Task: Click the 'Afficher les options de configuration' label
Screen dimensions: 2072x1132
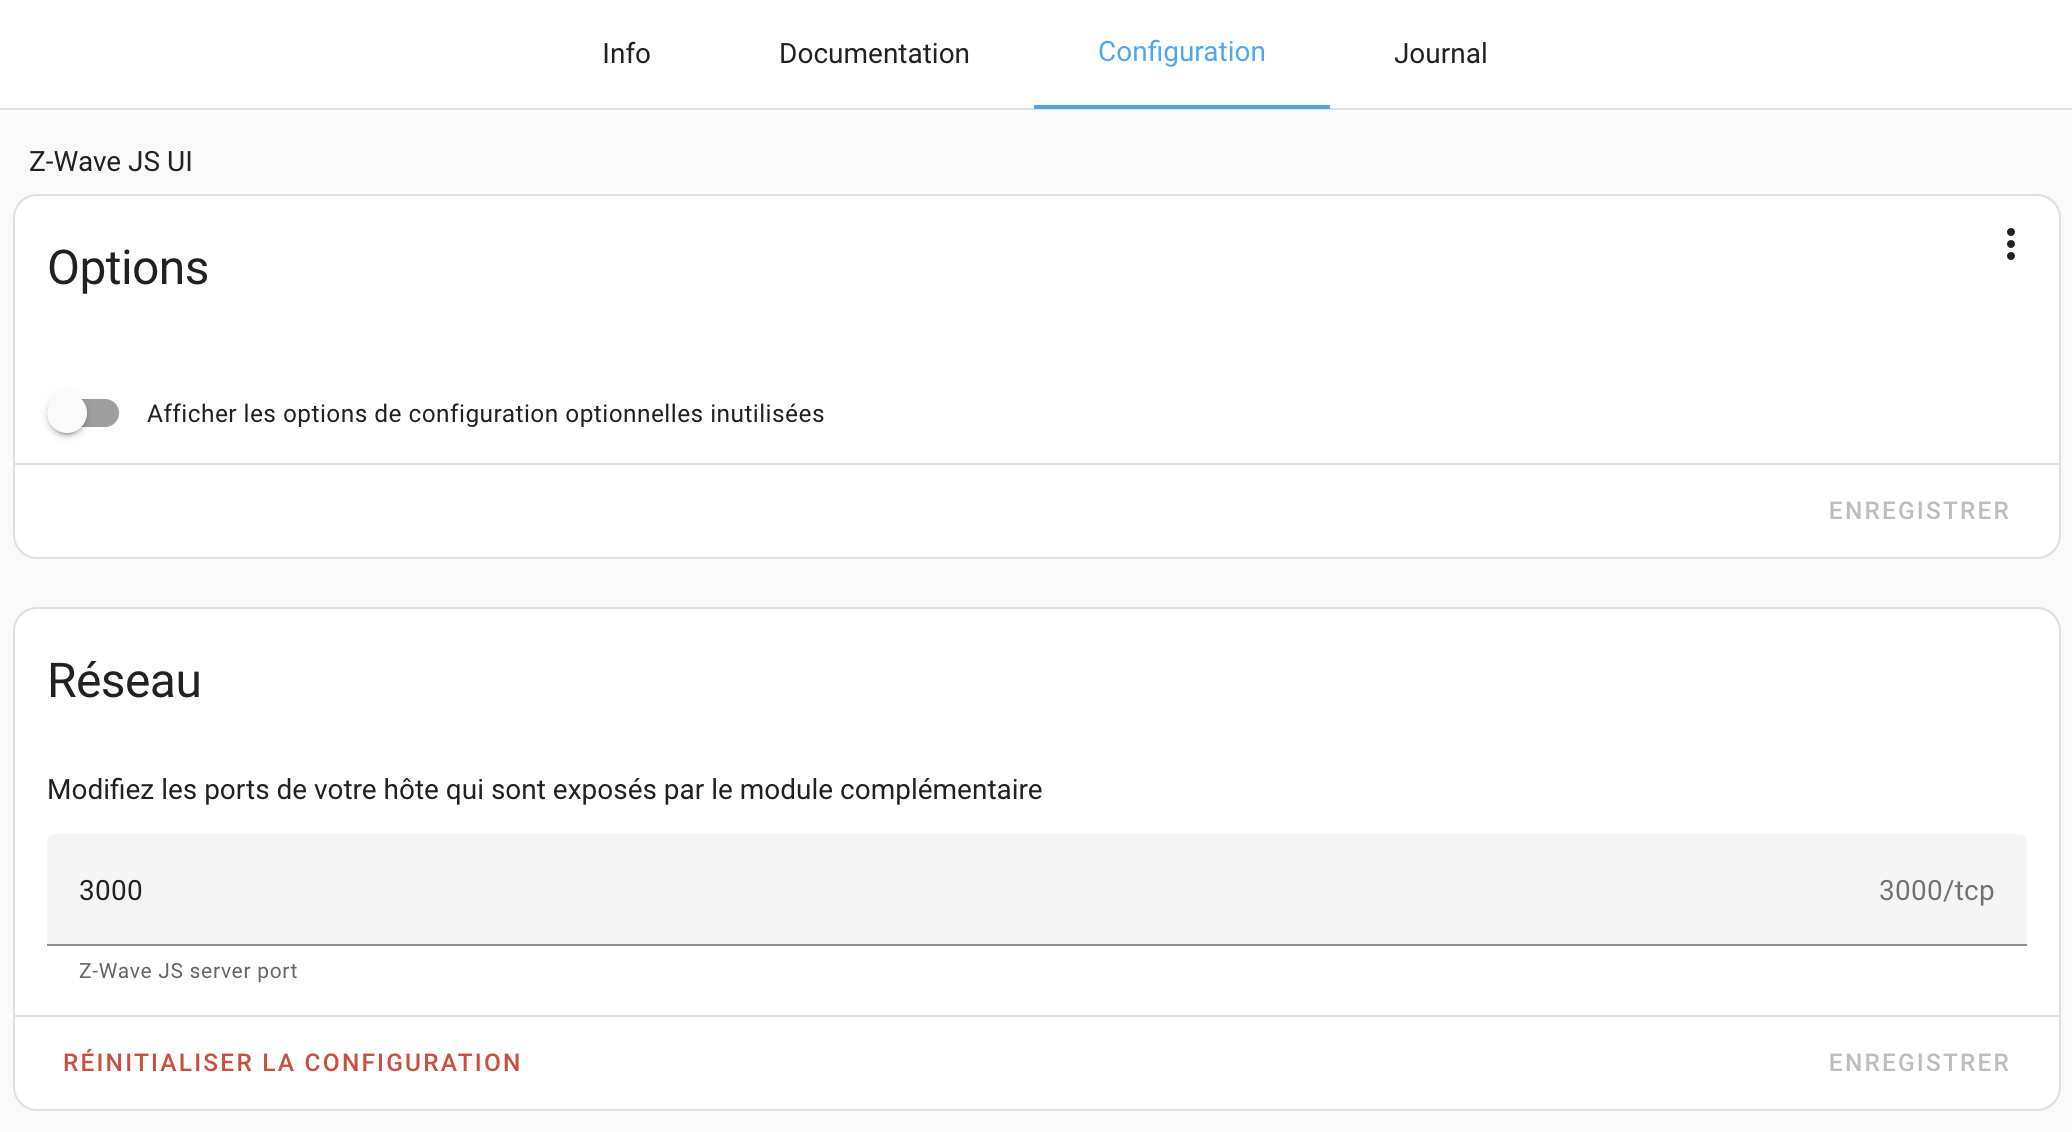Action: click(485, 413)
